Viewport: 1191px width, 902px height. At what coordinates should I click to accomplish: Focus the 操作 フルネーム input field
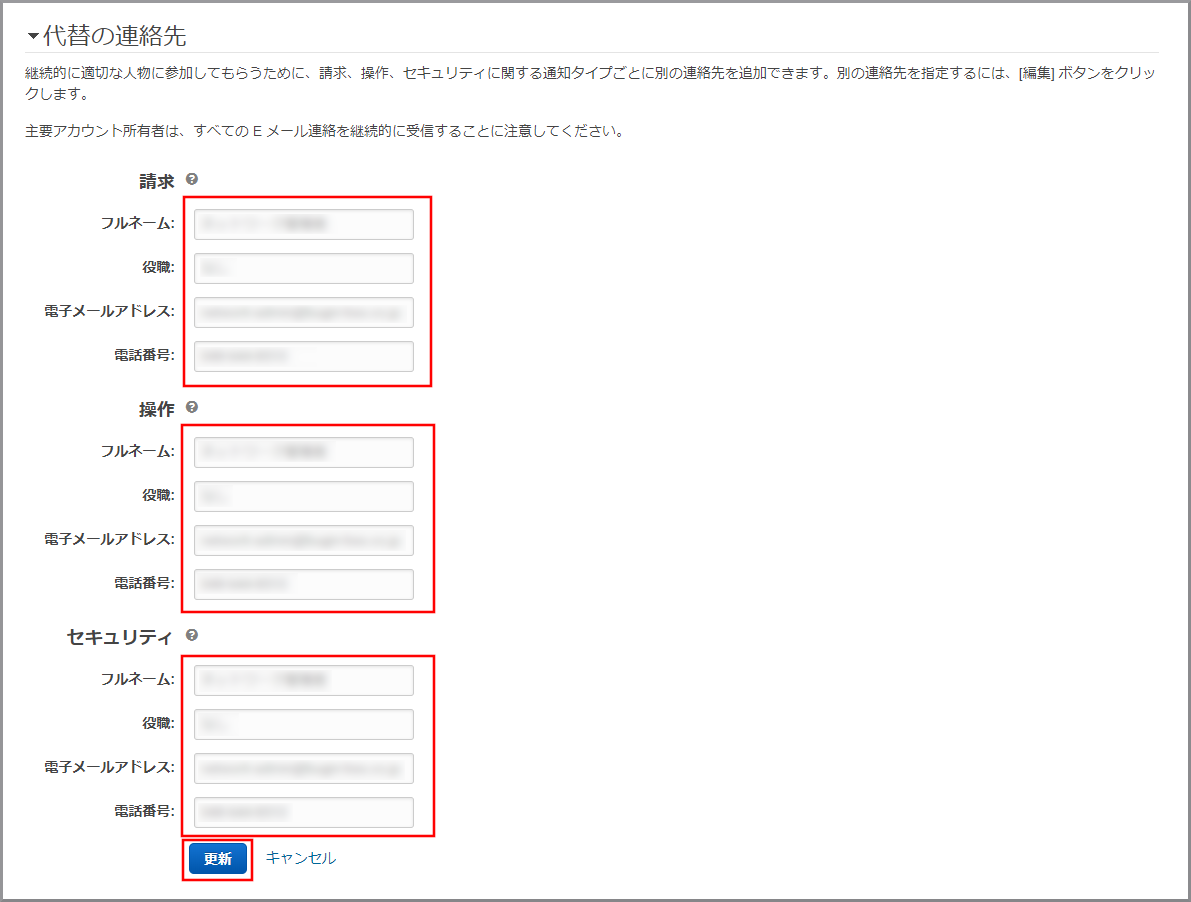[304, 452]
